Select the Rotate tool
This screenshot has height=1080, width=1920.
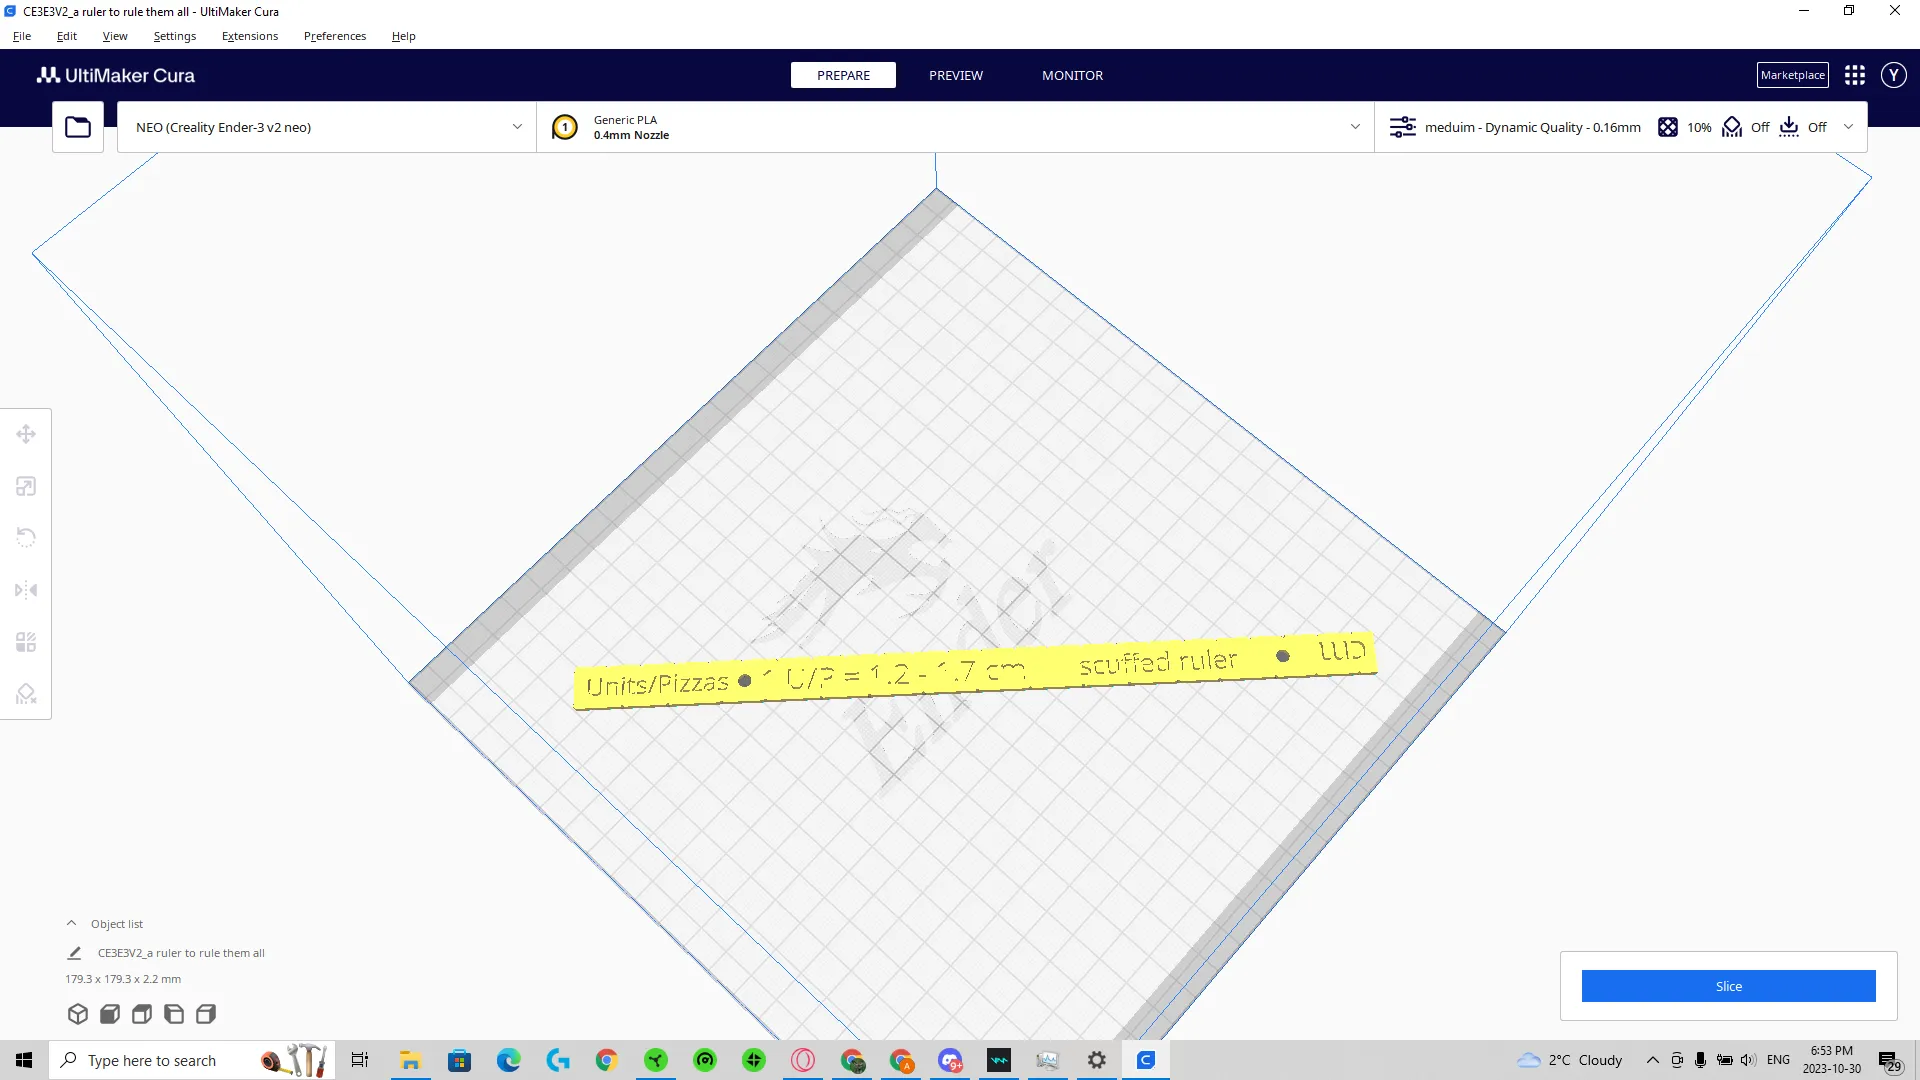click(x=26, y=538)
